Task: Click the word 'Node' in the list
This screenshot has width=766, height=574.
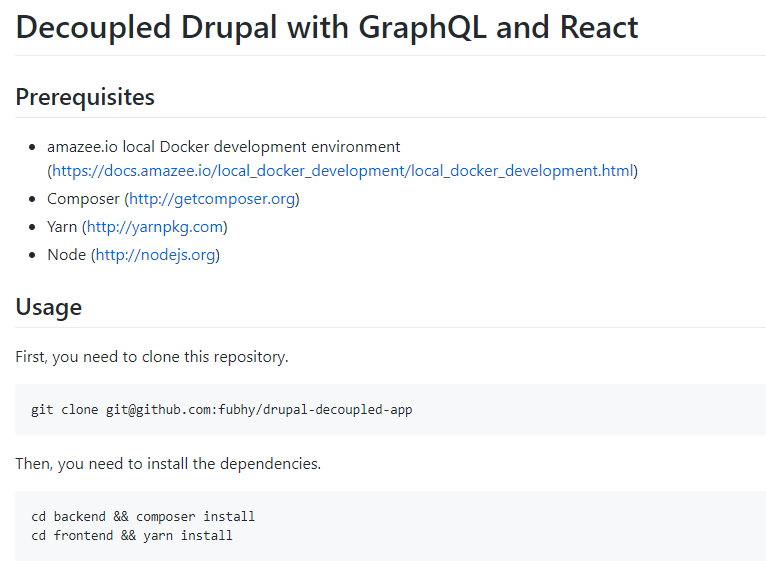Action: tap(66, 255)
